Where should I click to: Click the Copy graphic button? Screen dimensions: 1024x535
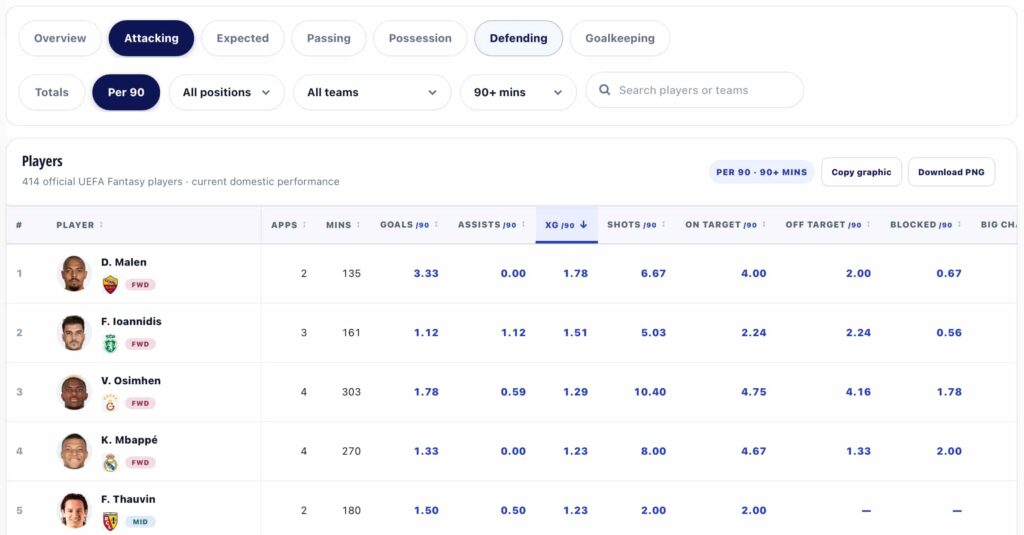[861, 172]
